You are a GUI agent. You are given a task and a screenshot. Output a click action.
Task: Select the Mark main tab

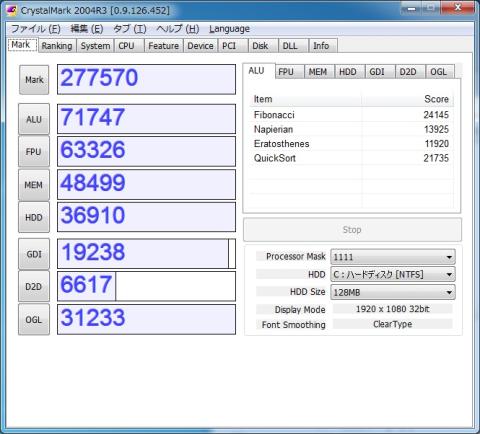[x=22, y=45]
